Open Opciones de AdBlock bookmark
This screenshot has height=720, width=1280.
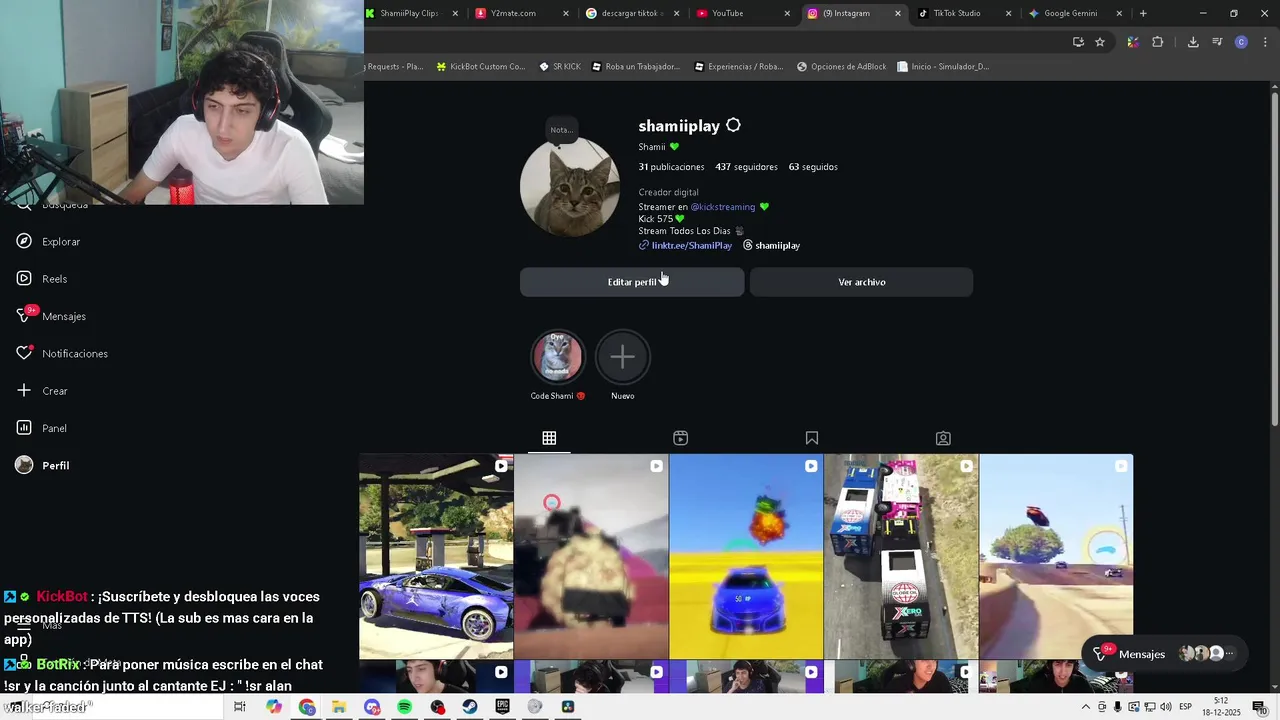(x=842, y=67)
